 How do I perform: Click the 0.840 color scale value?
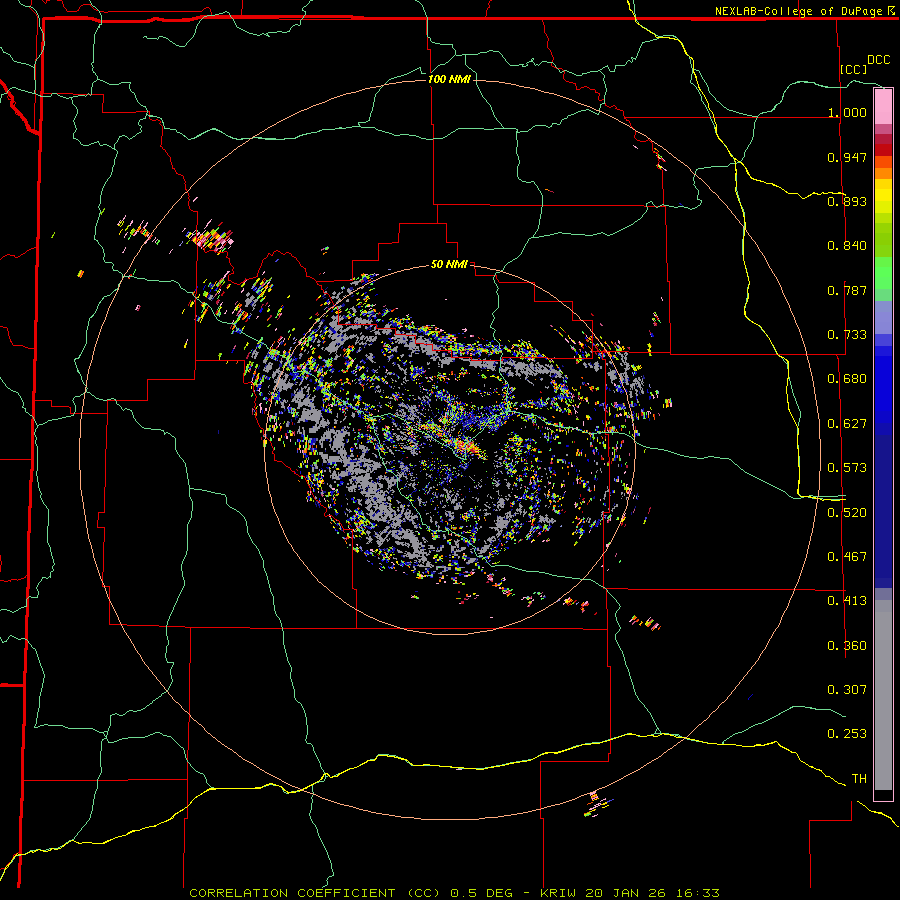pyautogui.click(x=847, y=246)
